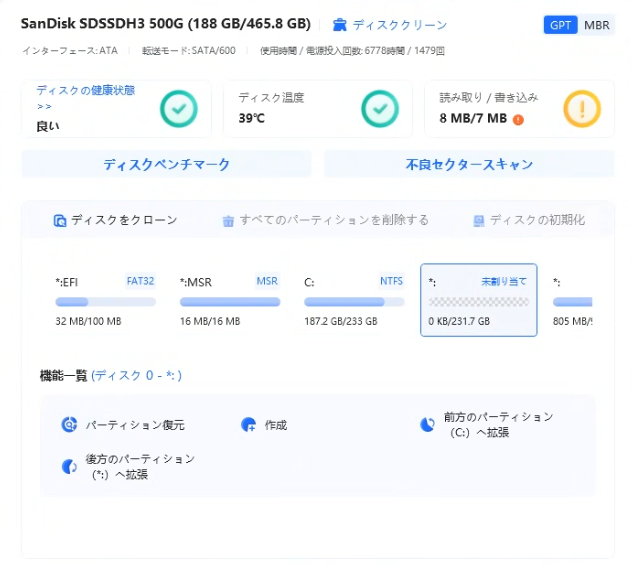This screenshot has height=566, width=632.
Task: Click the 未割り当て label tag
Action: click(x=504, y=281)
